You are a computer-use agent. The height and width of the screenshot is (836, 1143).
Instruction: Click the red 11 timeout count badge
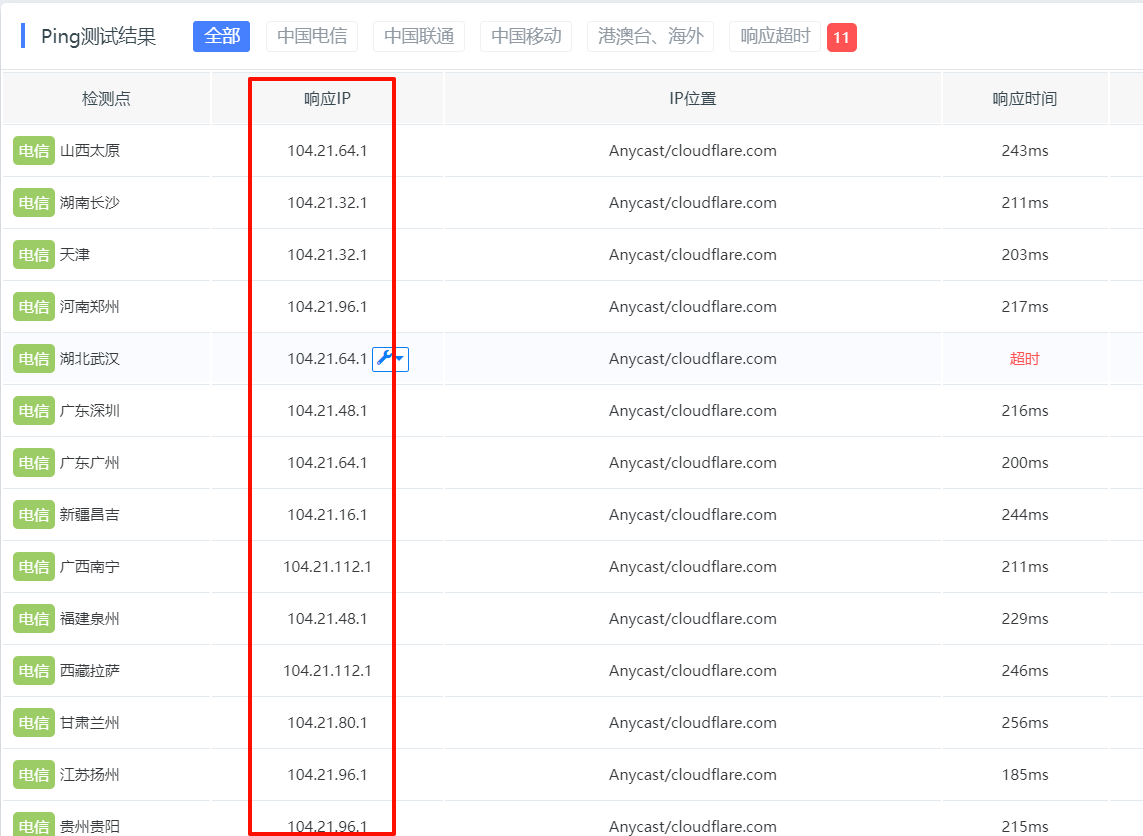[841, 37]
